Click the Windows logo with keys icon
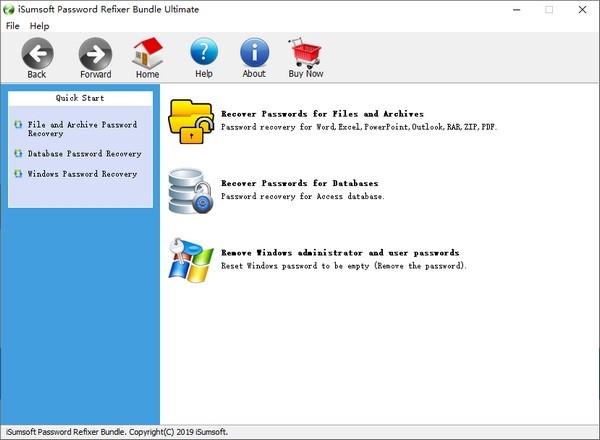600x440 pixels. click(192, 260)
